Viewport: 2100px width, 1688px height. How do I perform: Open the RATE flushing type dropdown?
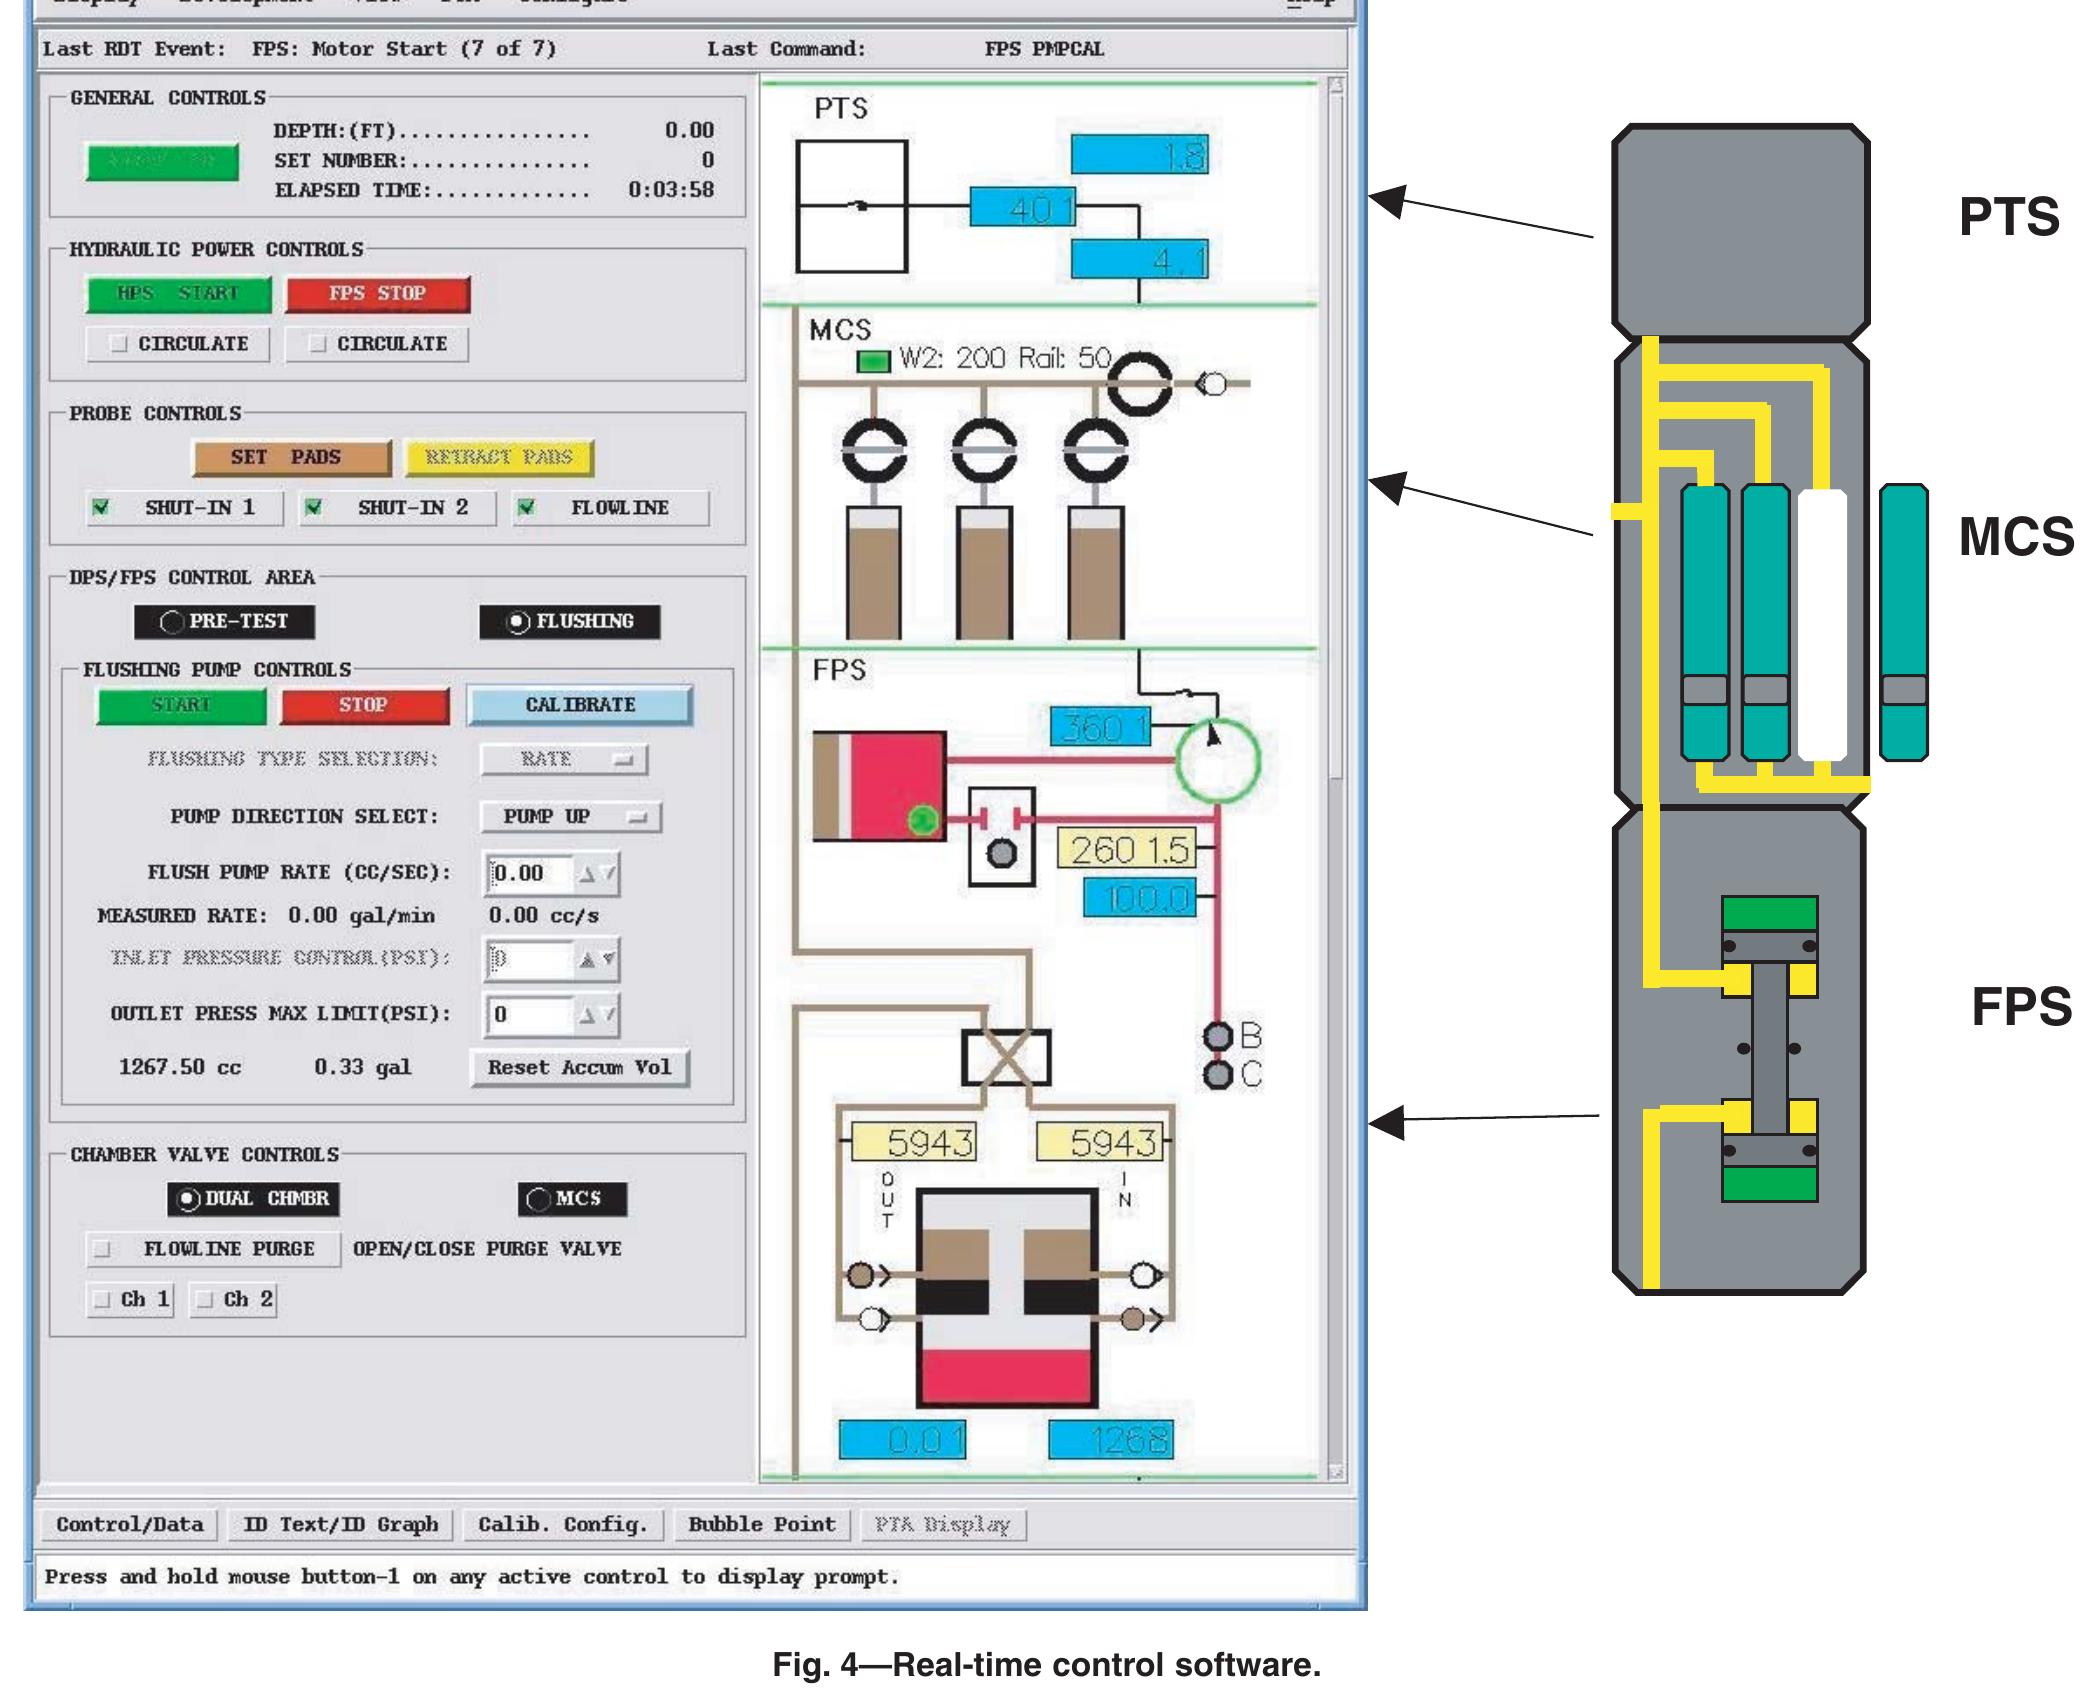point(564,760)
